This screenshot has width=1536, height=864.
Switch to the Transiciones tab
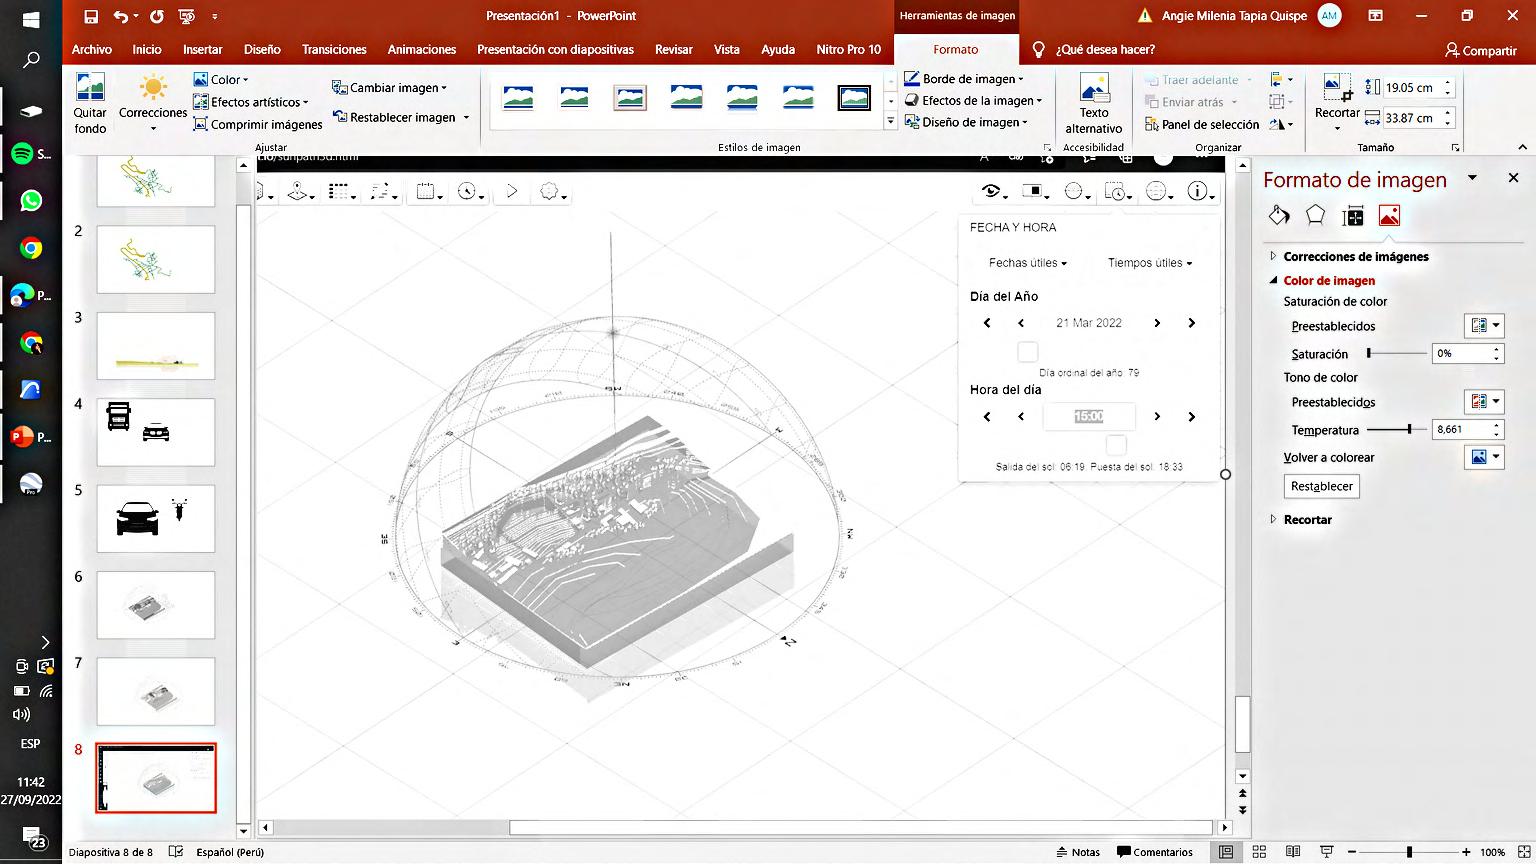pos(334,49)
